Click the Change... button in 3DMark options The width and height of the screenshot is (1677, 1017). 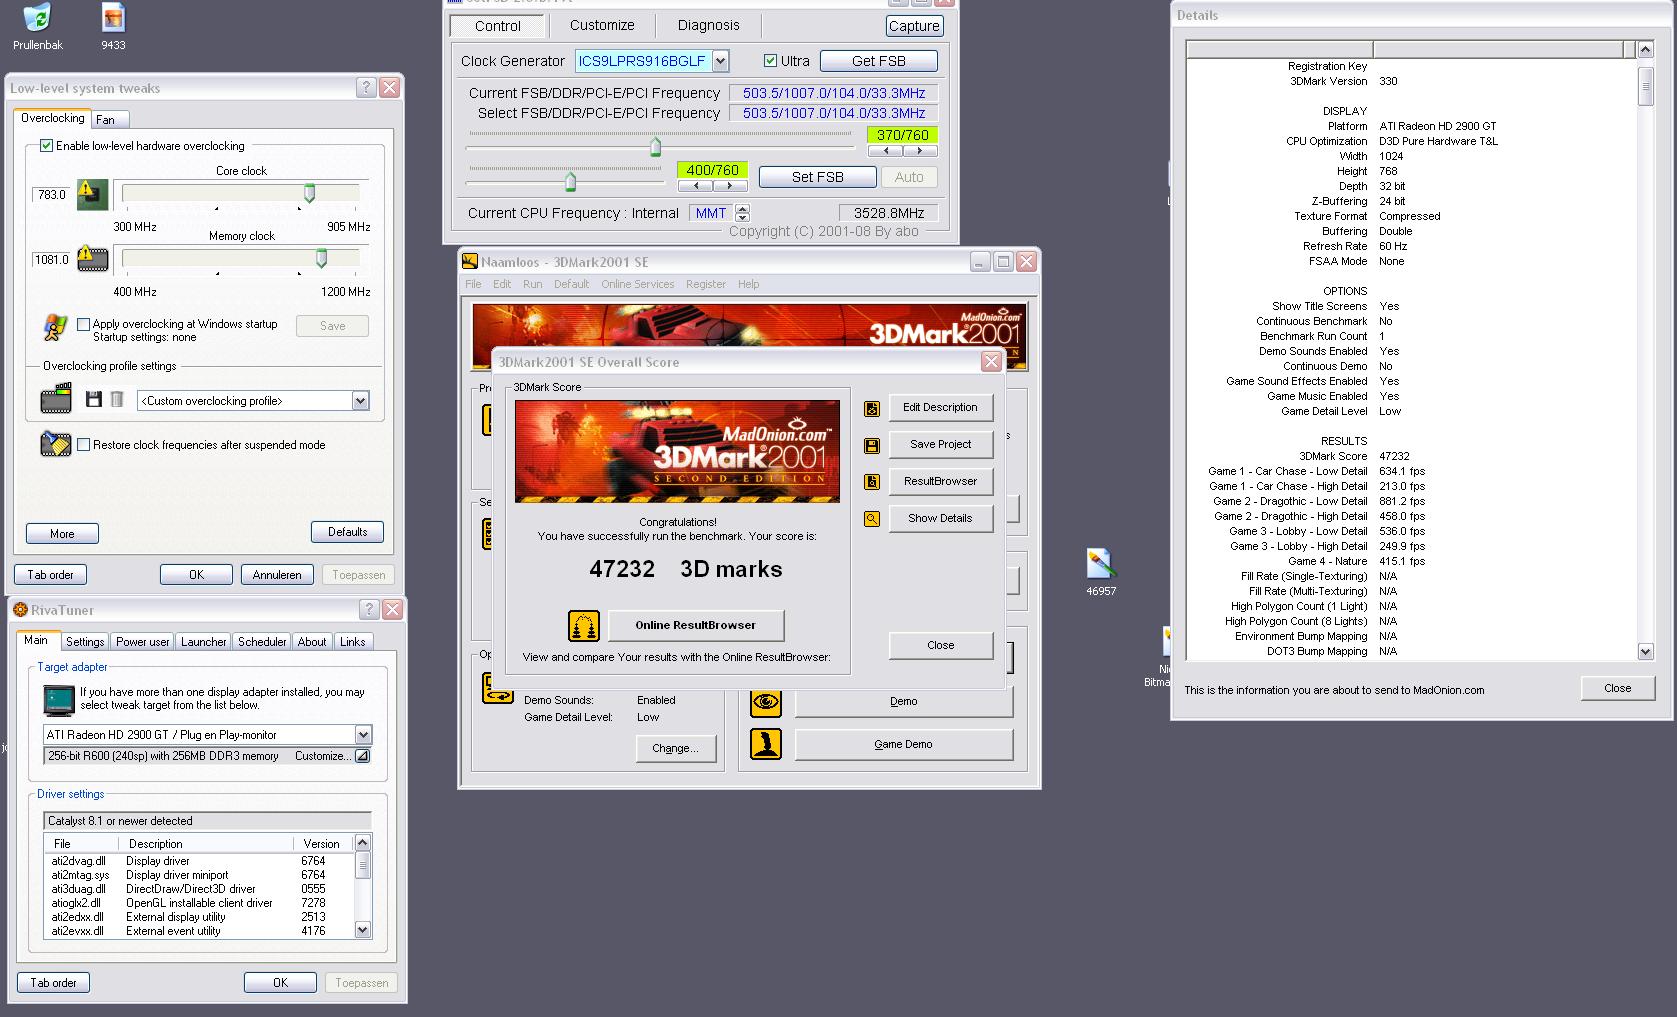[x=675, y=748]
